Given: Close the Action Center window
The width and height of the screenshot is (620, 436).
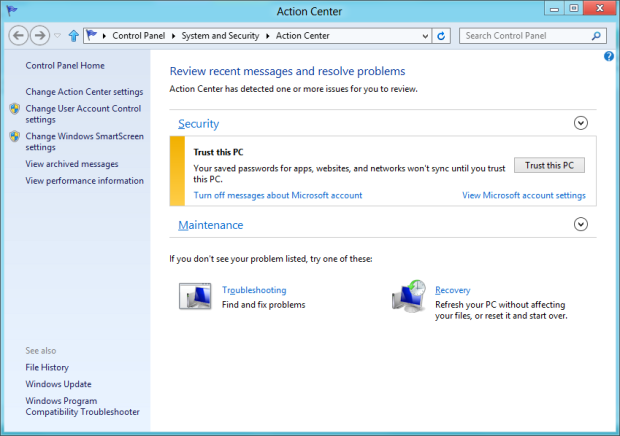Looking at the screenshot, I should coord(600,8).
